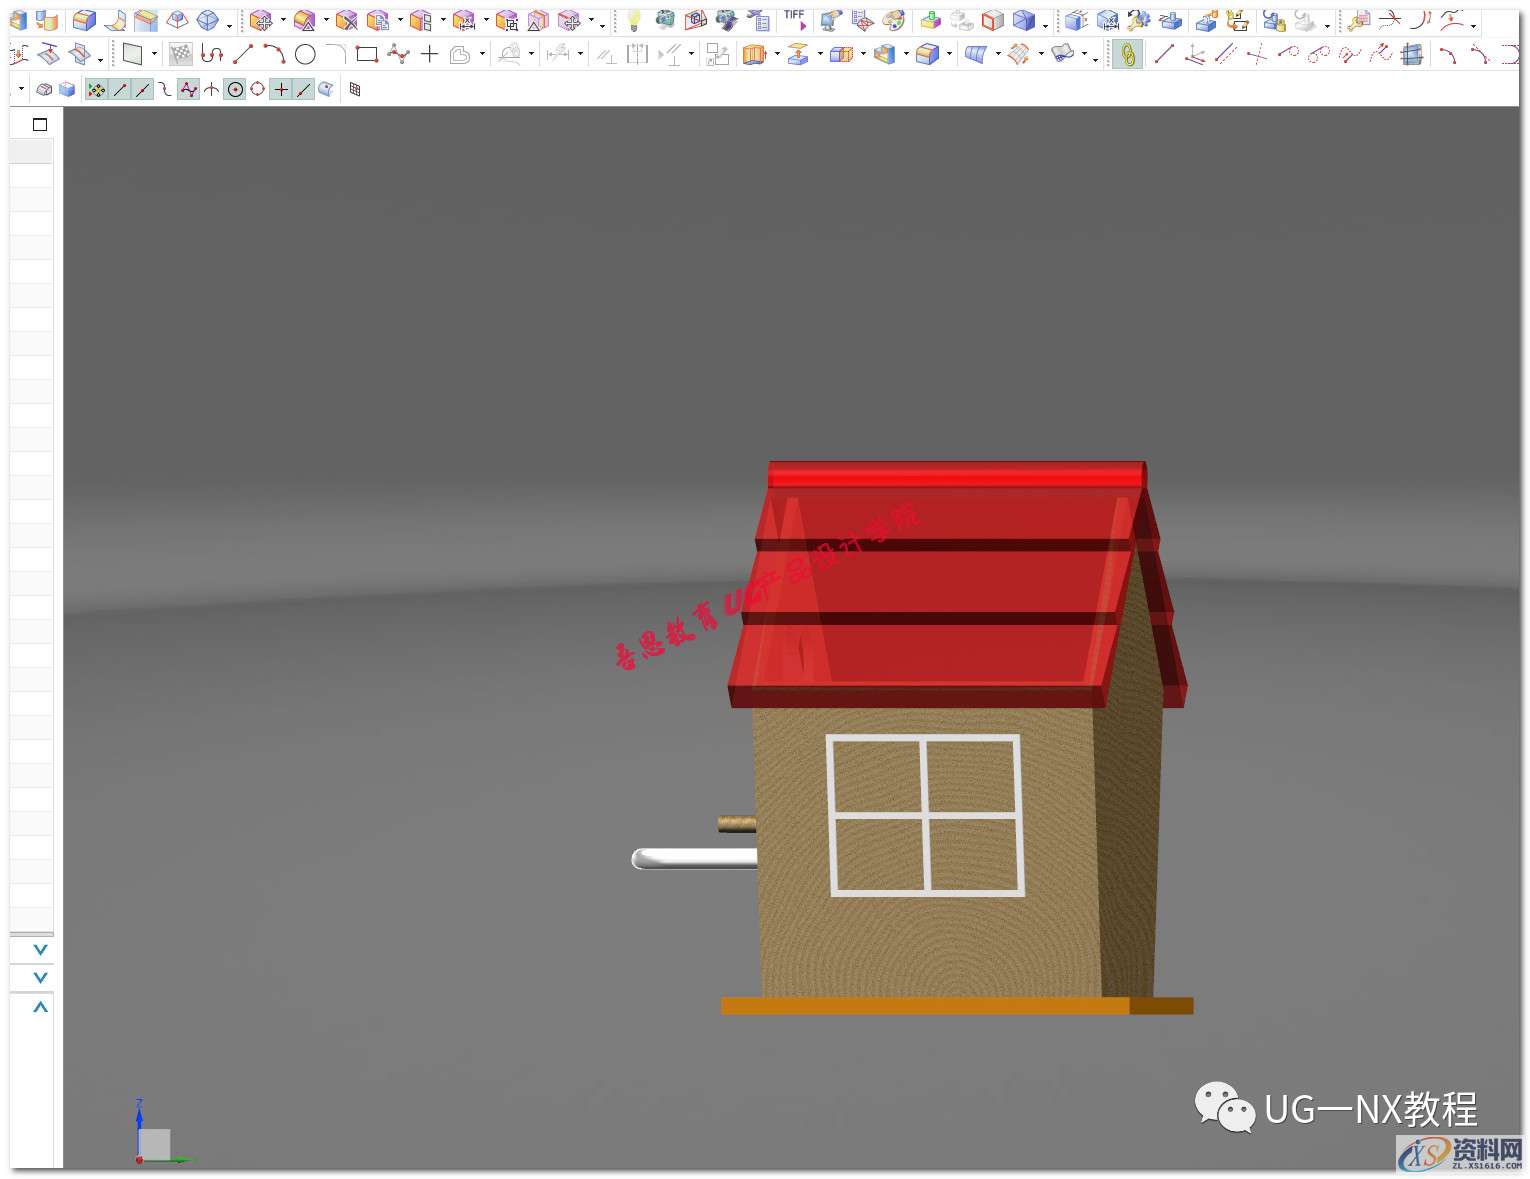The width and height of the screenshot is (1530, 1179).
Task: Click the Fillet corner tool
Action: coord(336,54)
